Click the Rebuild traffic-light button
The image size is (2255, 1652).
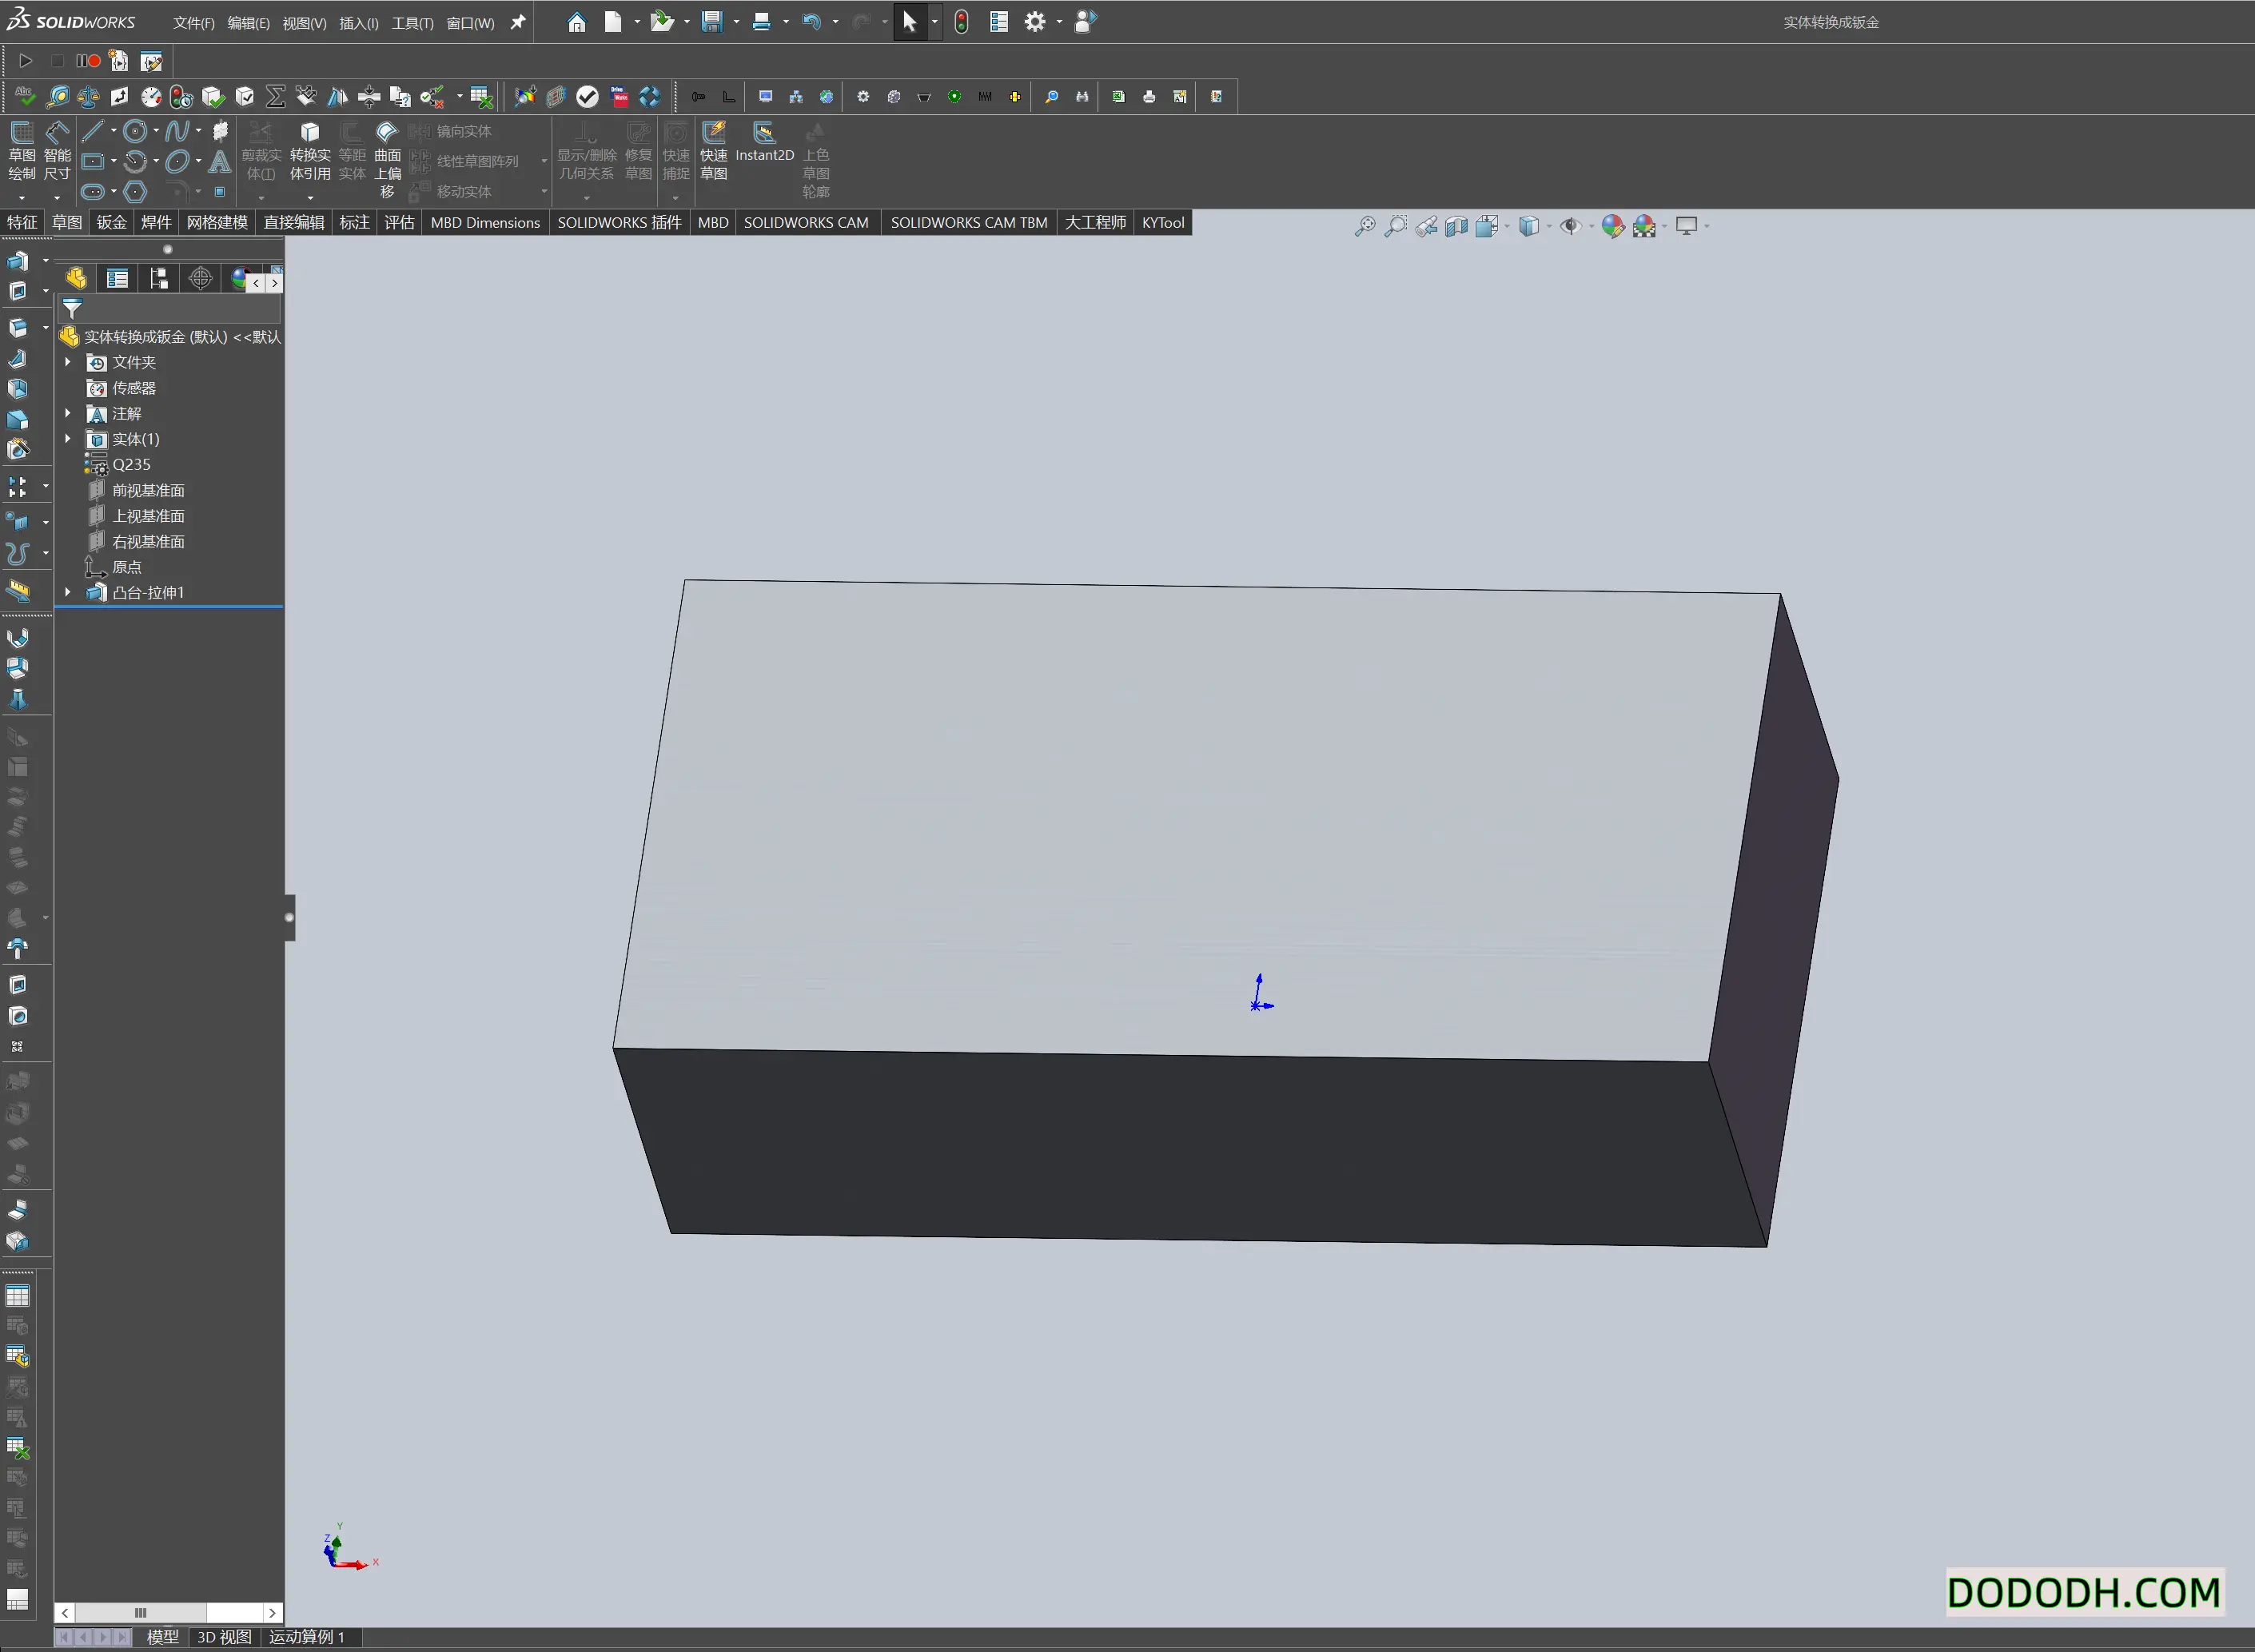[960, 21]
